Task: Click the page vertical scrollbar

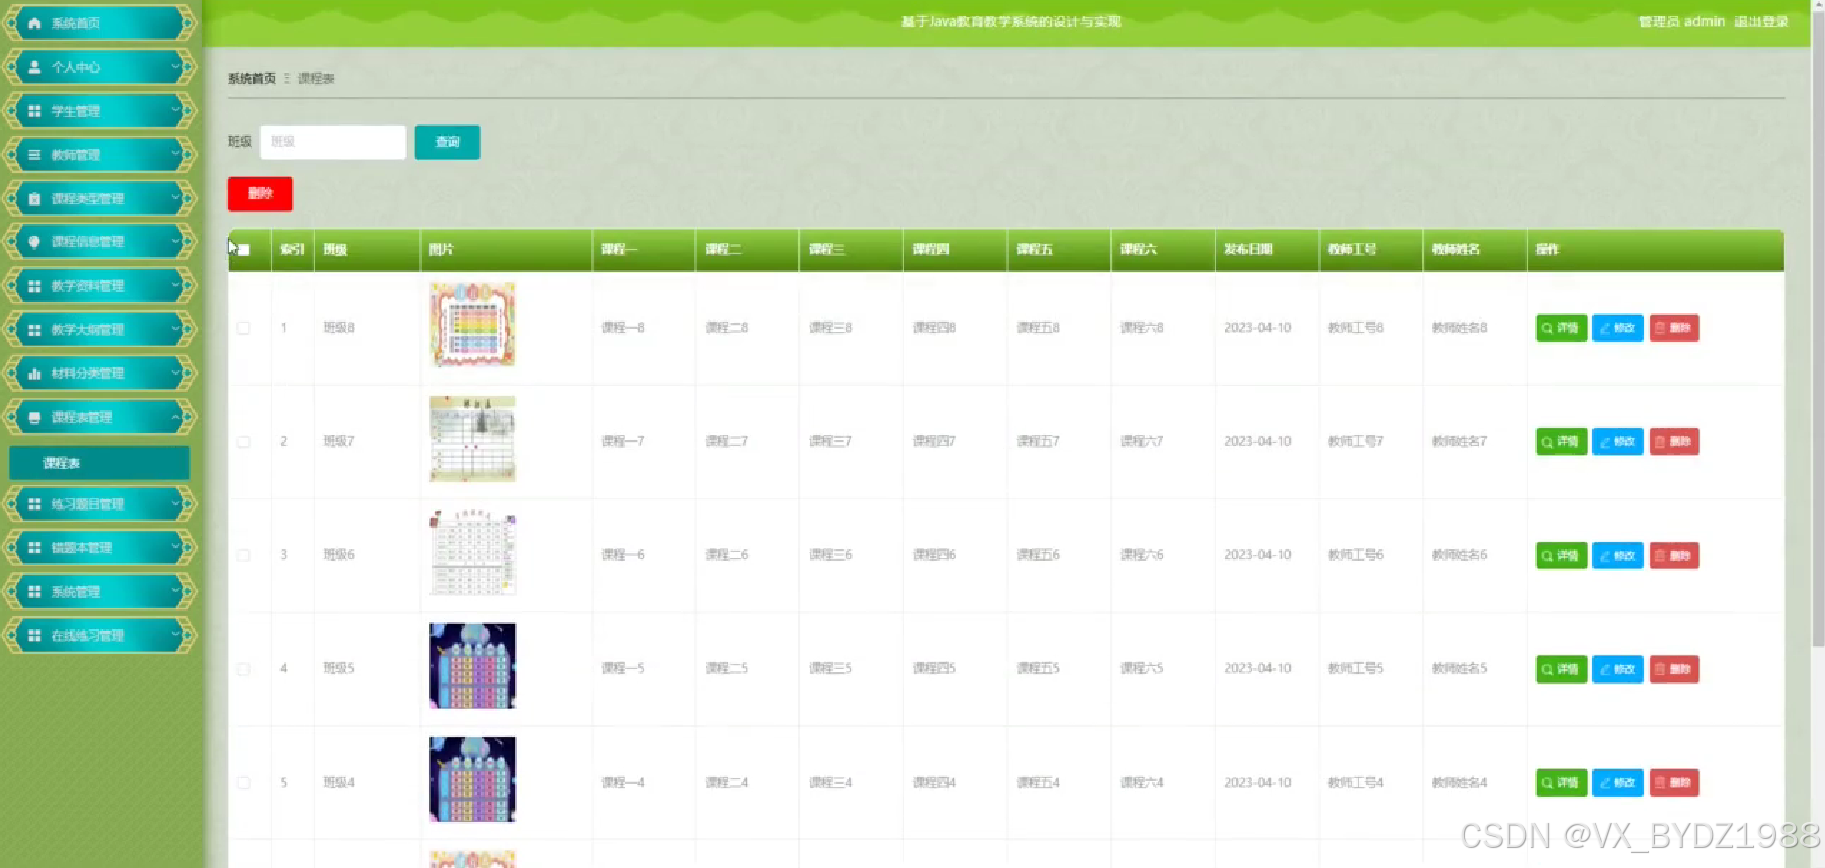Action: tap(1818, 330)
